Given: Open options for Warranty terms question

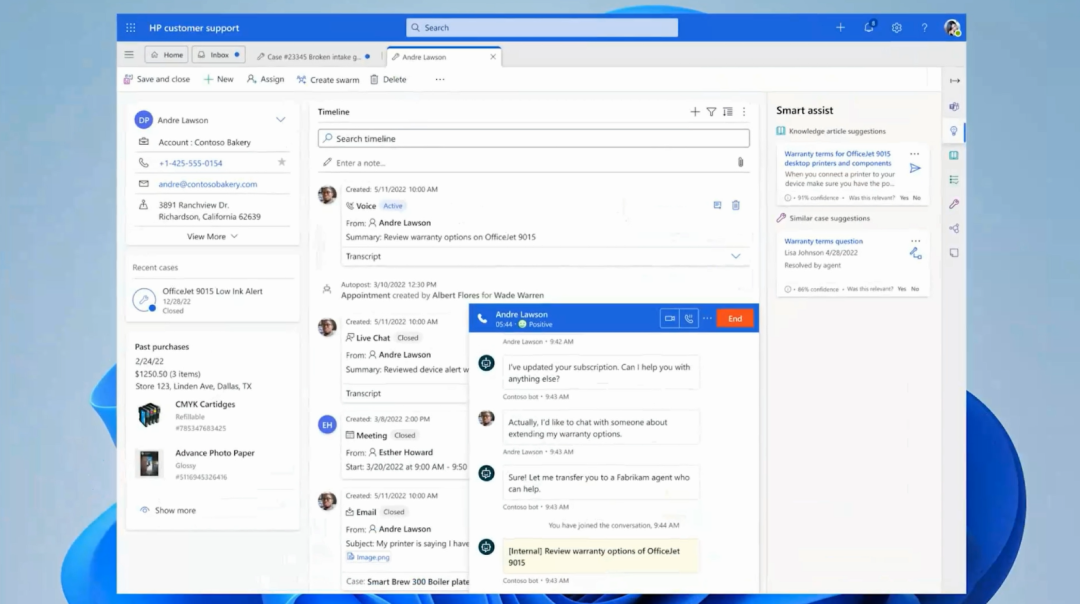Looking at the screenshot, I should [915, 241].
